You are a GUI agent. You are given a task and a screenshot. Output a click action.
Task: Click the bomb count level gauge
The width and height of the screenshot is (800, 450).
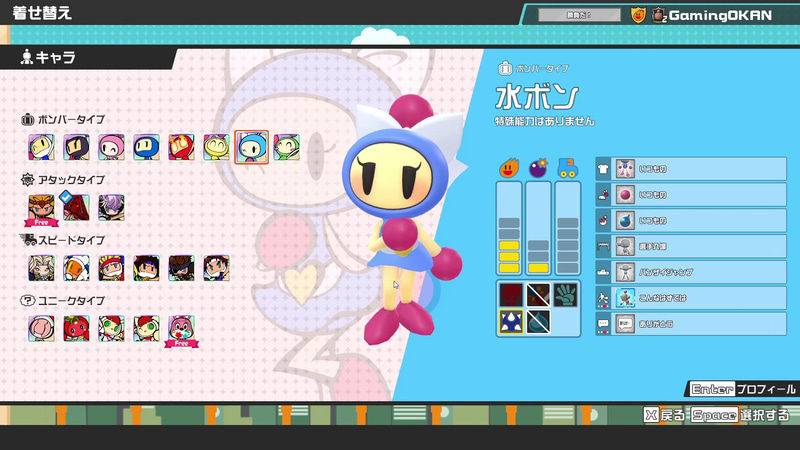click(538, 229)
